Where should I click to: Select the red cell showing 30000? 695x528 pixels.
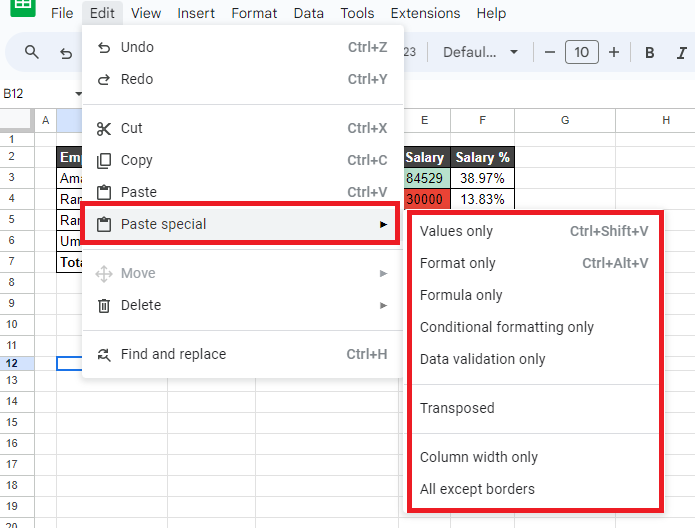tap(426, 199)
